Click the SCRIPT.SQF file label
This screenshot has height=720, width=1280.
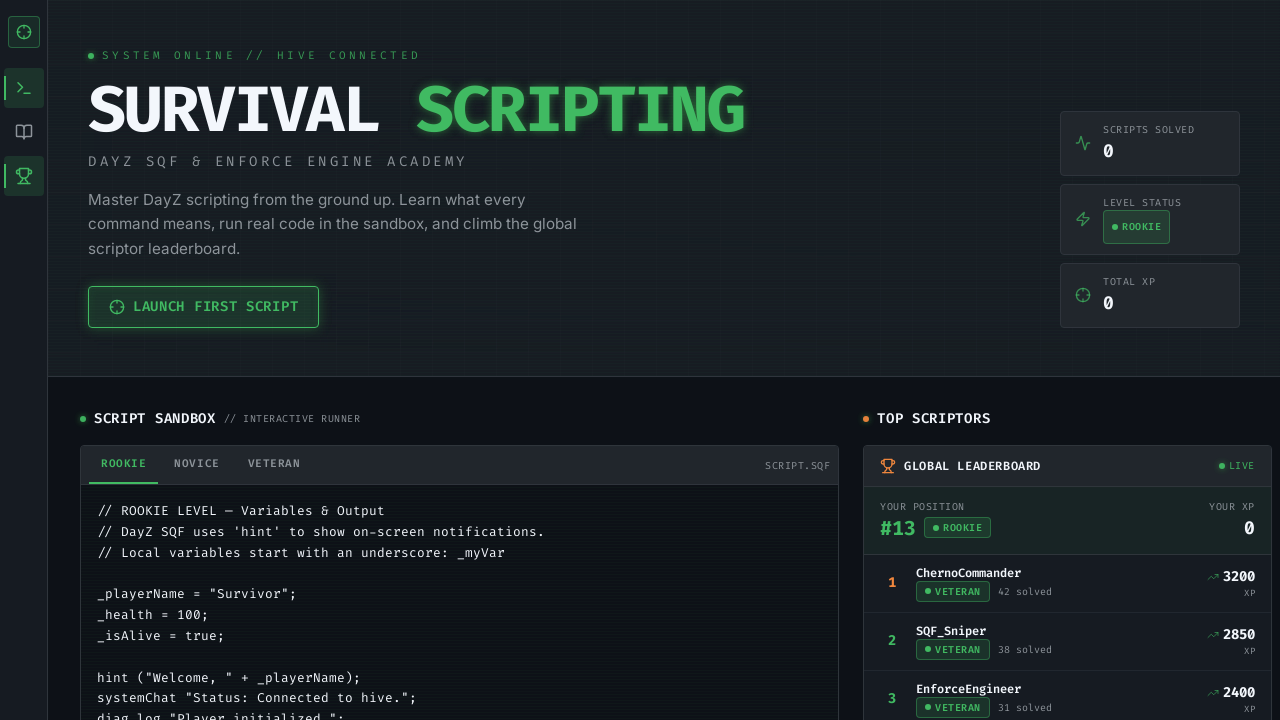797,466
